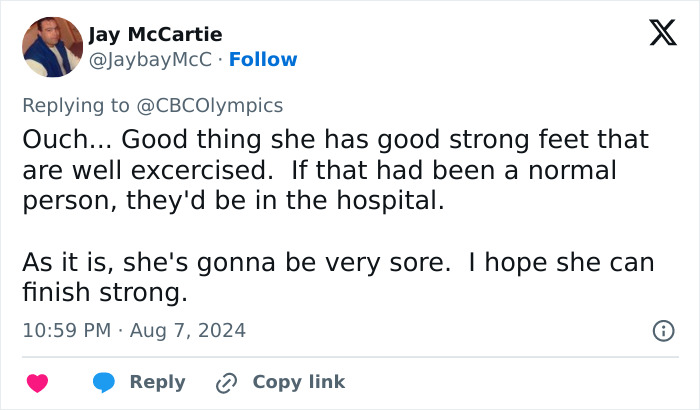The height and width of the screenshot is (410, 700).
Task: Like the tweet with the heart icon
Action: tap(37, 382)
